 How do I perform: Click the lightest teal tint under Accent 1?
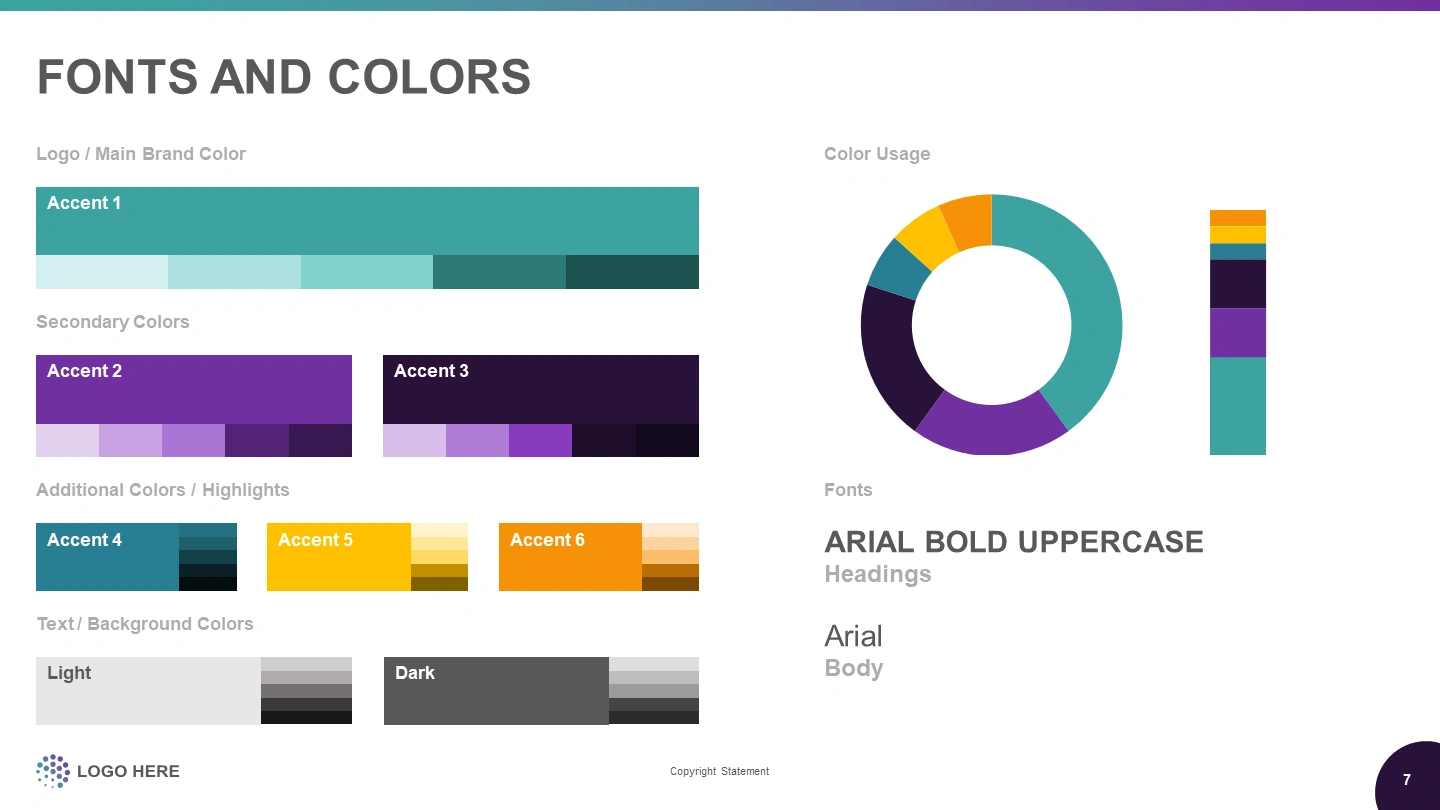tap(102, 272)
